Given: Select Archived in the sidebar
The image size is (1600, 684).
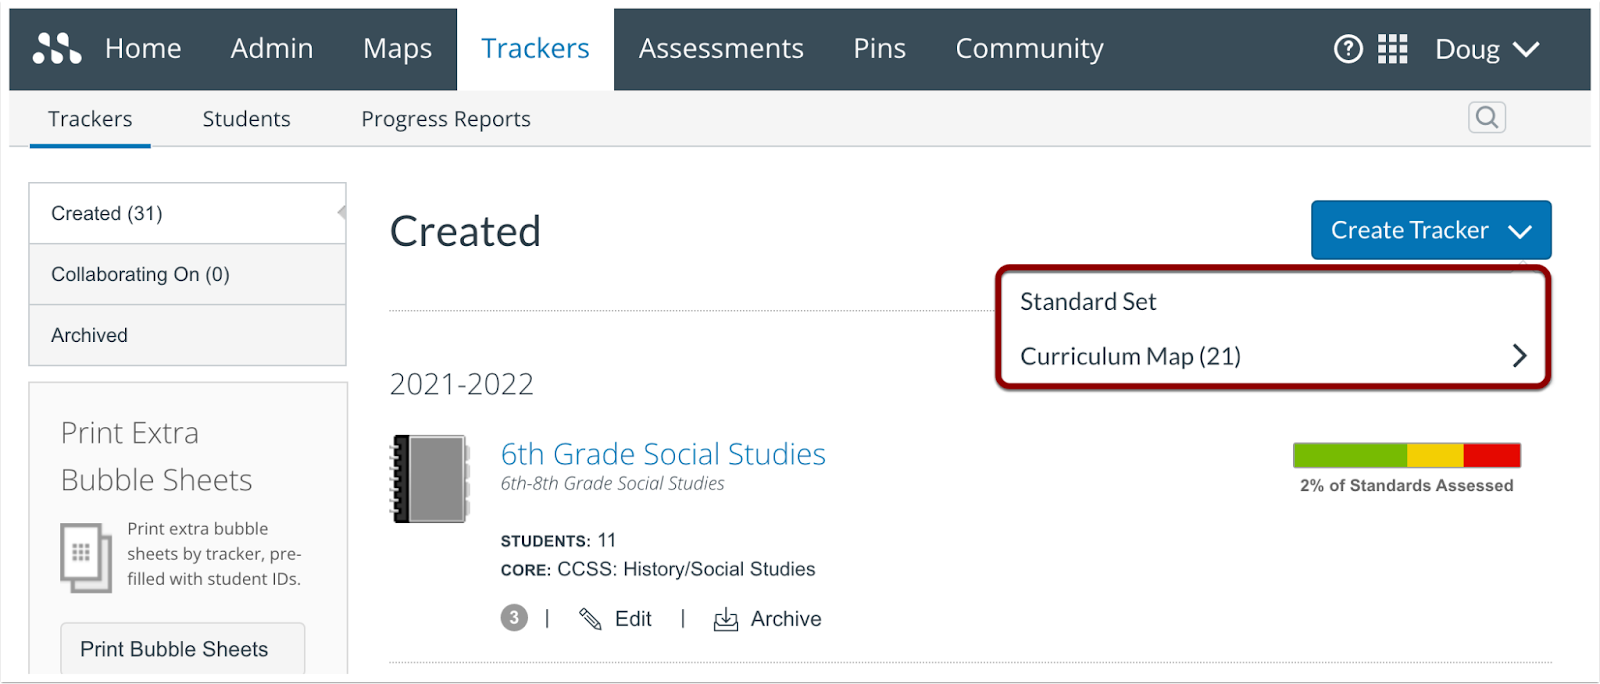Looking at the screenshot, I should click(188, 335).
